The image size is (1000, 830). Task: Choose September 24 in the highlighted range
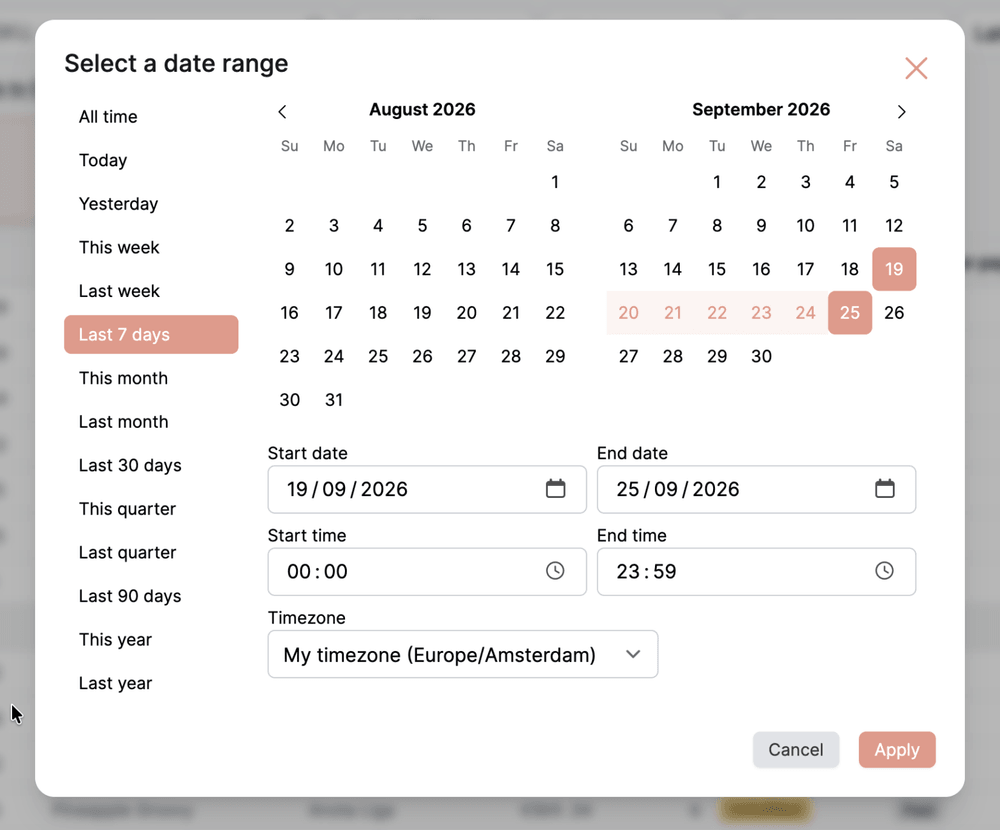click(805, 313)
